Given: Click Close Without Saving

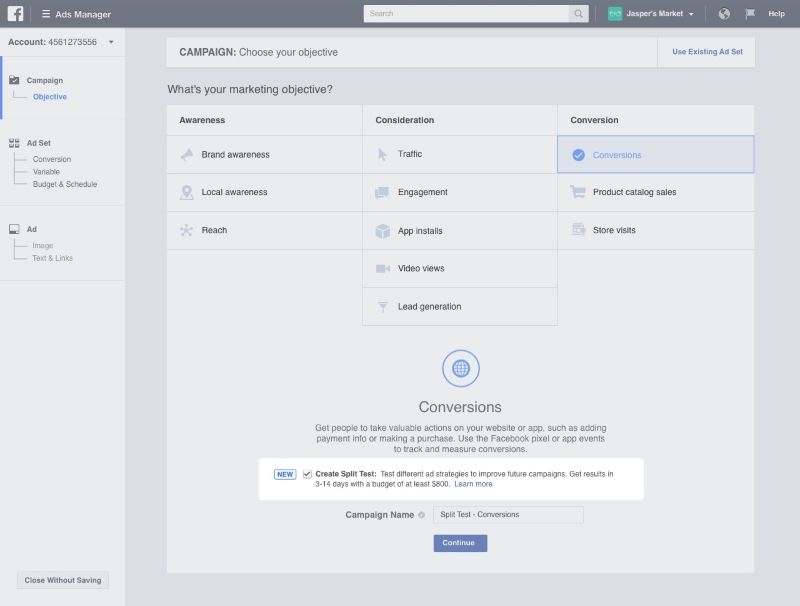Looking at the screenshot, I should click(63, 580).
